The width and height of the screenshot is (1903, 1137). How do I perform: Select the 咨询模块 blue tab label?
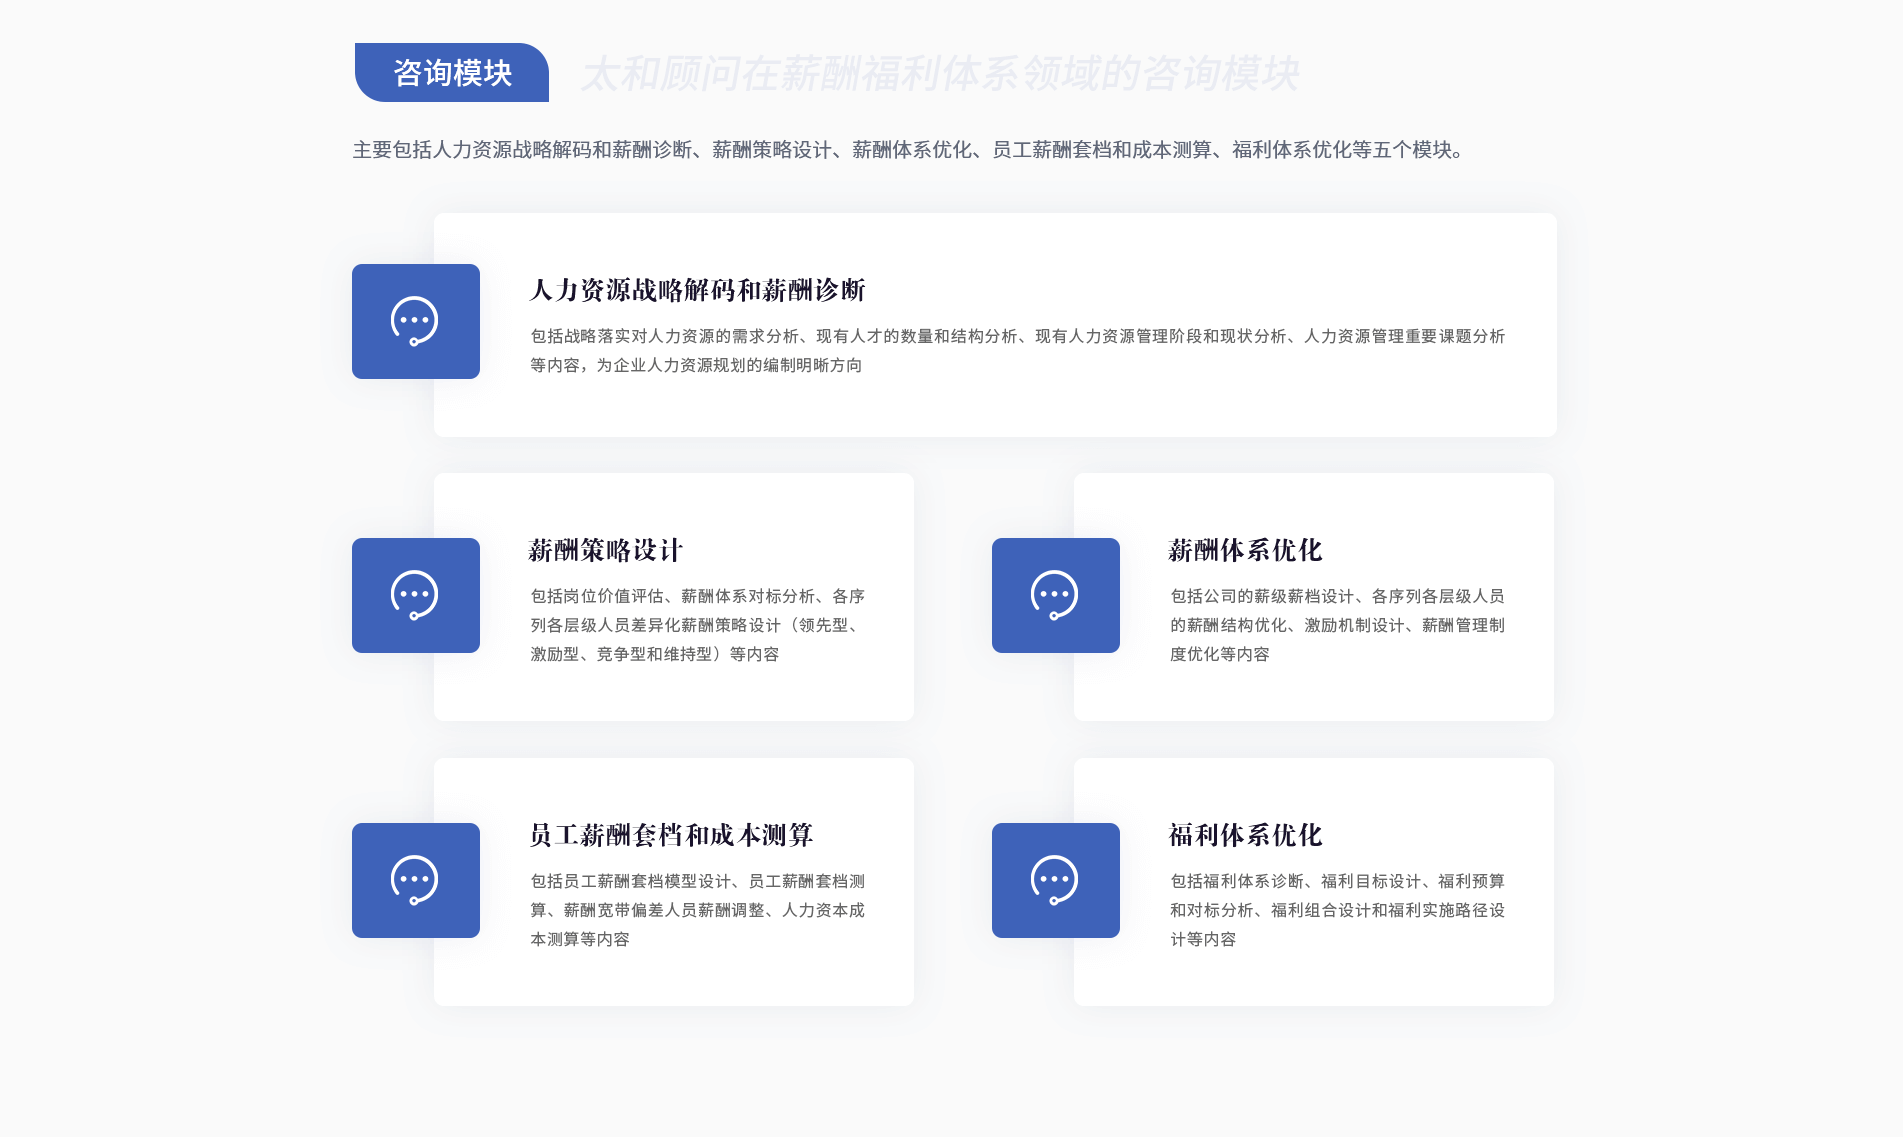[x=452, y=72]
